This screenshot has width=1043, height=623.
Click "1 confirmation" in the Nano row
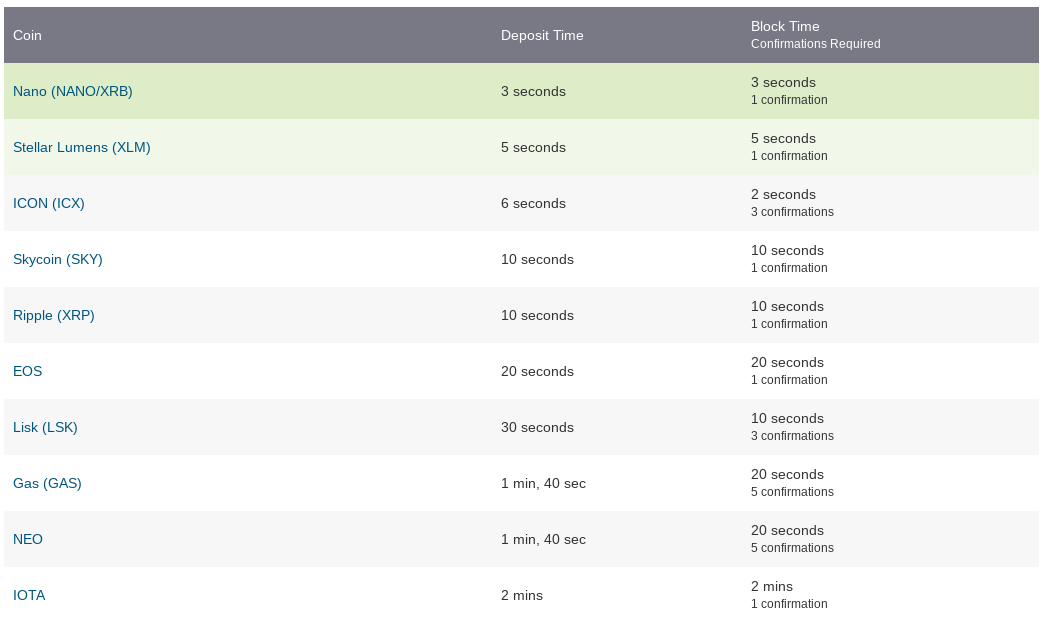coord(790,100)
